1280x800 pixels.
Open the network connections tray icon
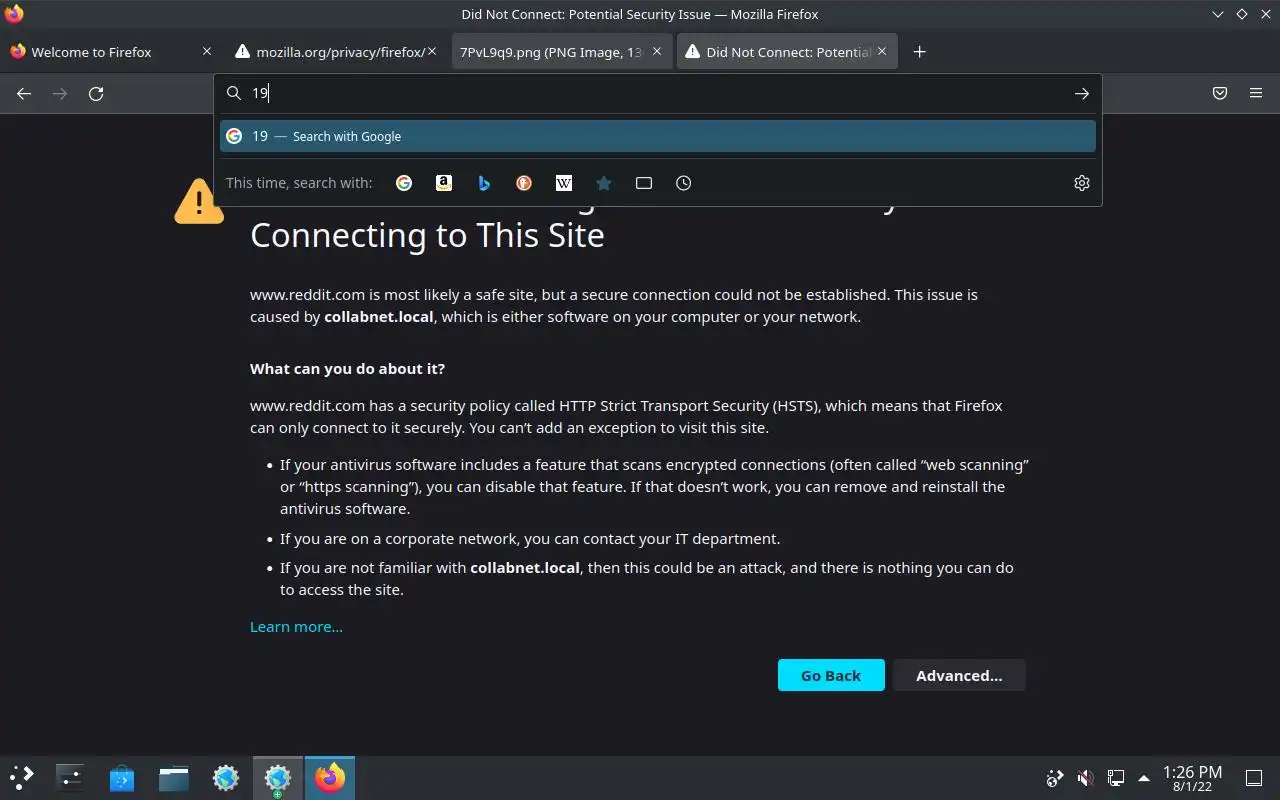tap(1115, 778)
